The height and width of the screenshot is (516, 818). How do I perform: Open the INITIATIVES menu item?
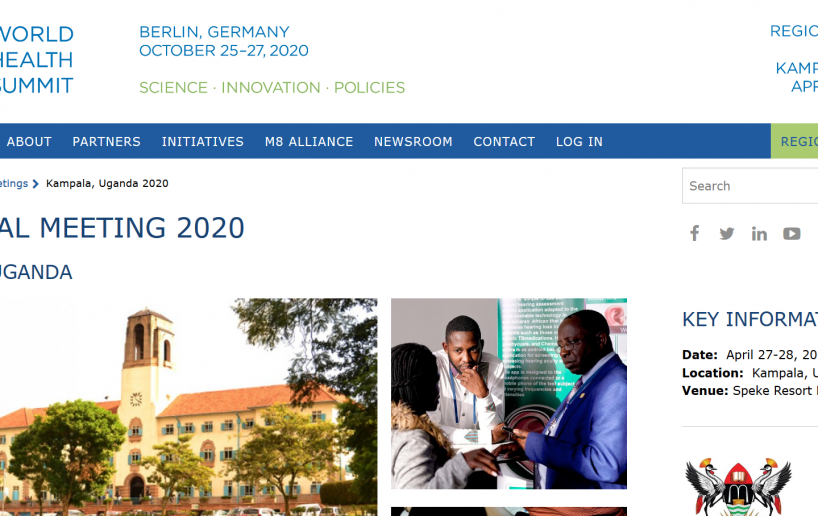(x=202, y=141)
